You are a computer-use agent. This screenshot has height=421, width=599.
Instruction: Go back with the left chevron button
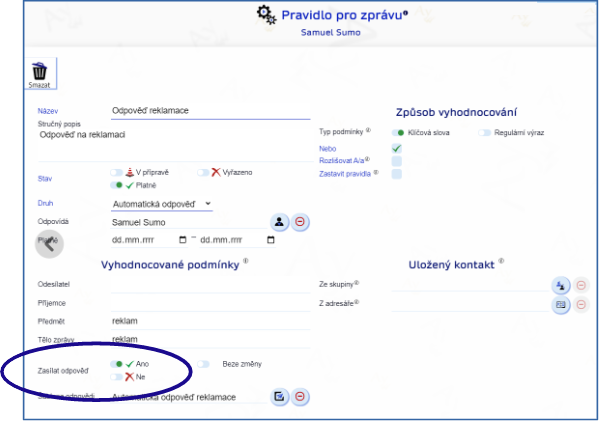[49, 244]
